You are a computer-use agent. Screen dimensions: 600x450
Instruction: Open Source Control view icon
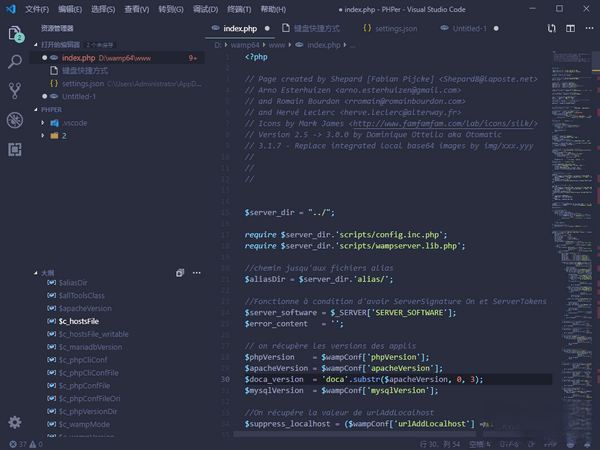(x=15, y=91)
